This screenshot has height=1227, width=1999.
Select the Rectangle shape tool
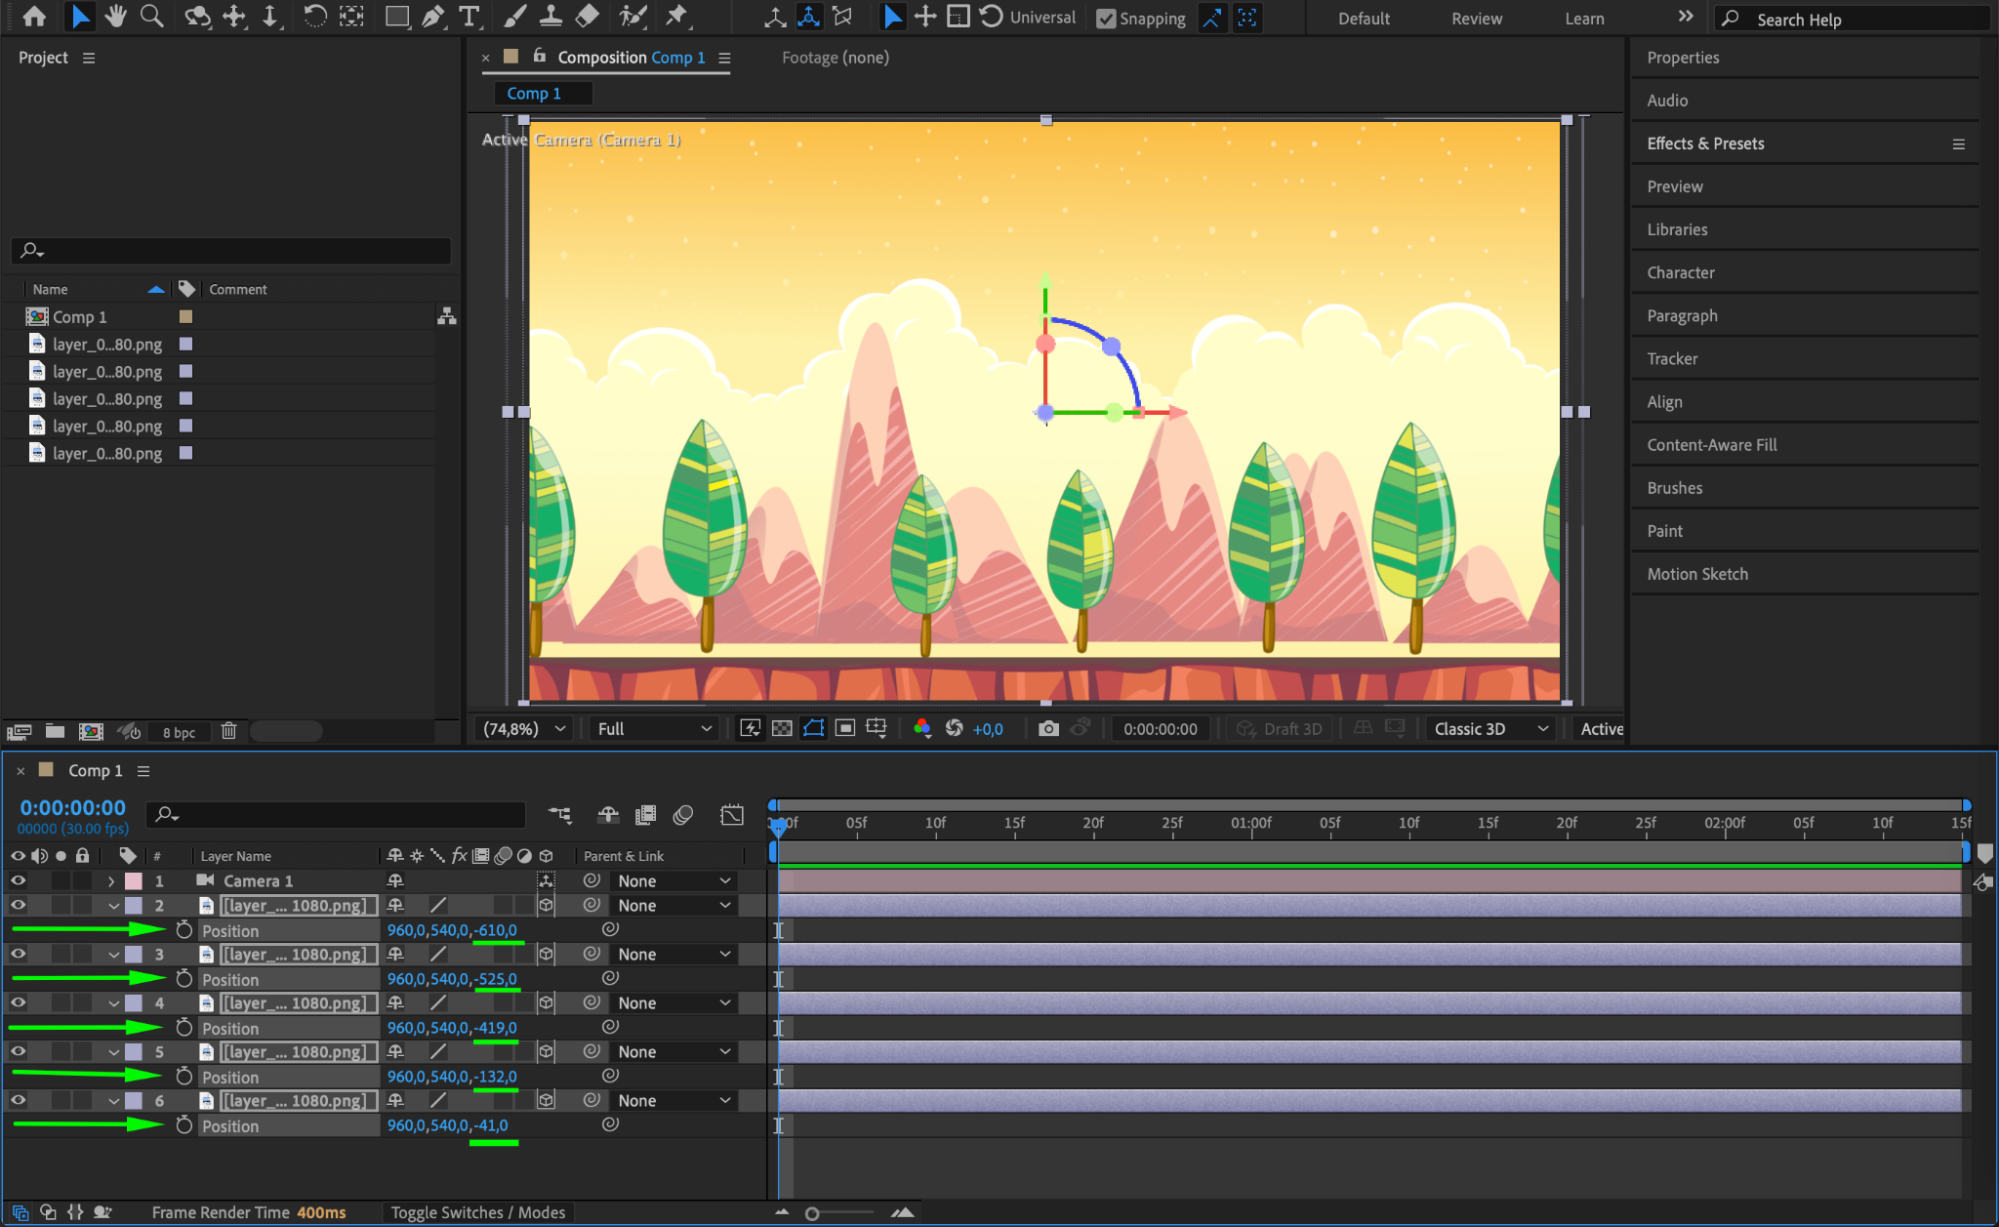point(397,16)
